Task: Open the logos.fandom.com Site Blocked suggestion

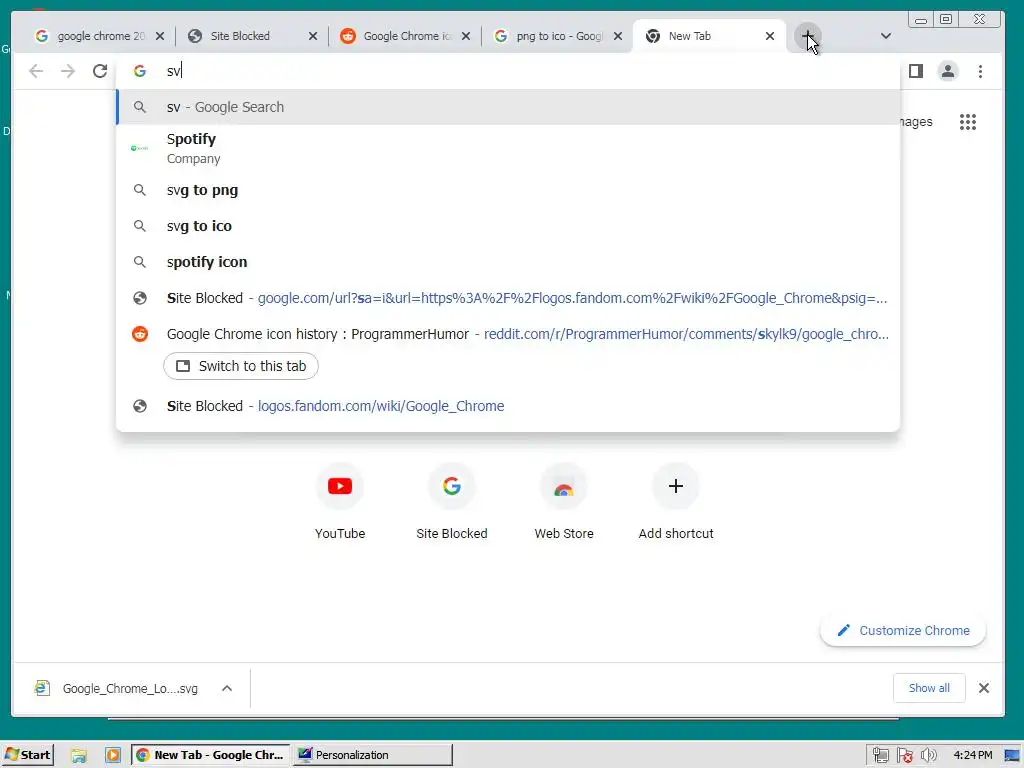Action: click(x=508, y=406)
